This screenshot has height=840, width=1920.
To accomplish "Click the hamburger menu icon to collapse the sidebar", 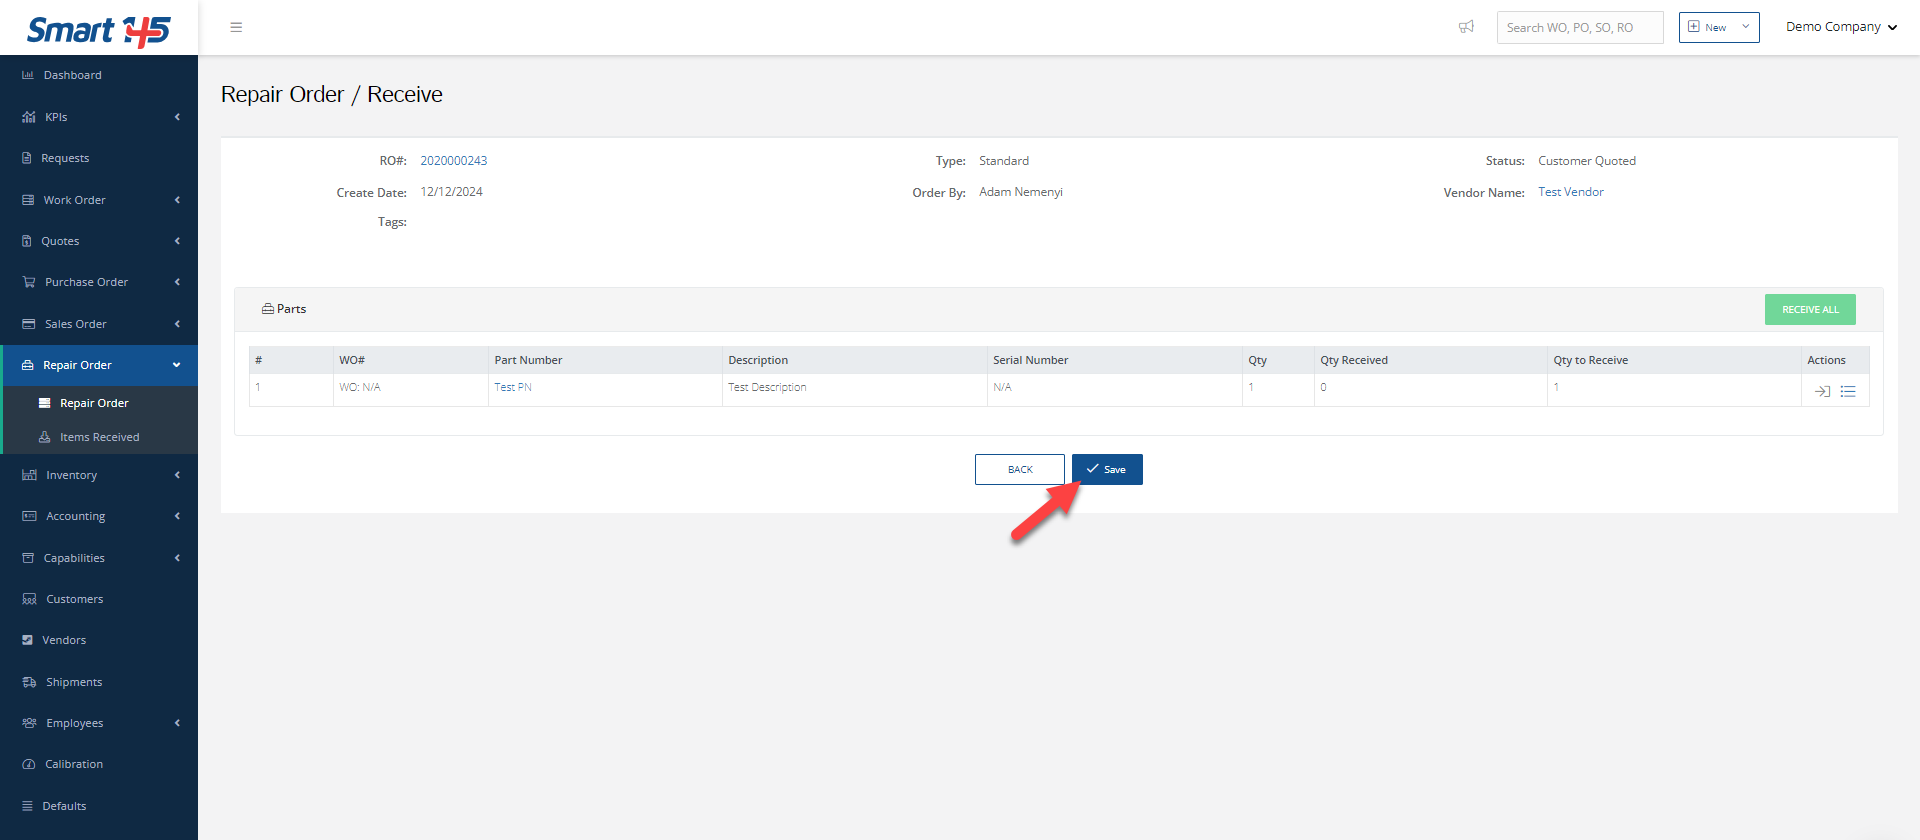I will pyautogui.click(x=236, y=27).
